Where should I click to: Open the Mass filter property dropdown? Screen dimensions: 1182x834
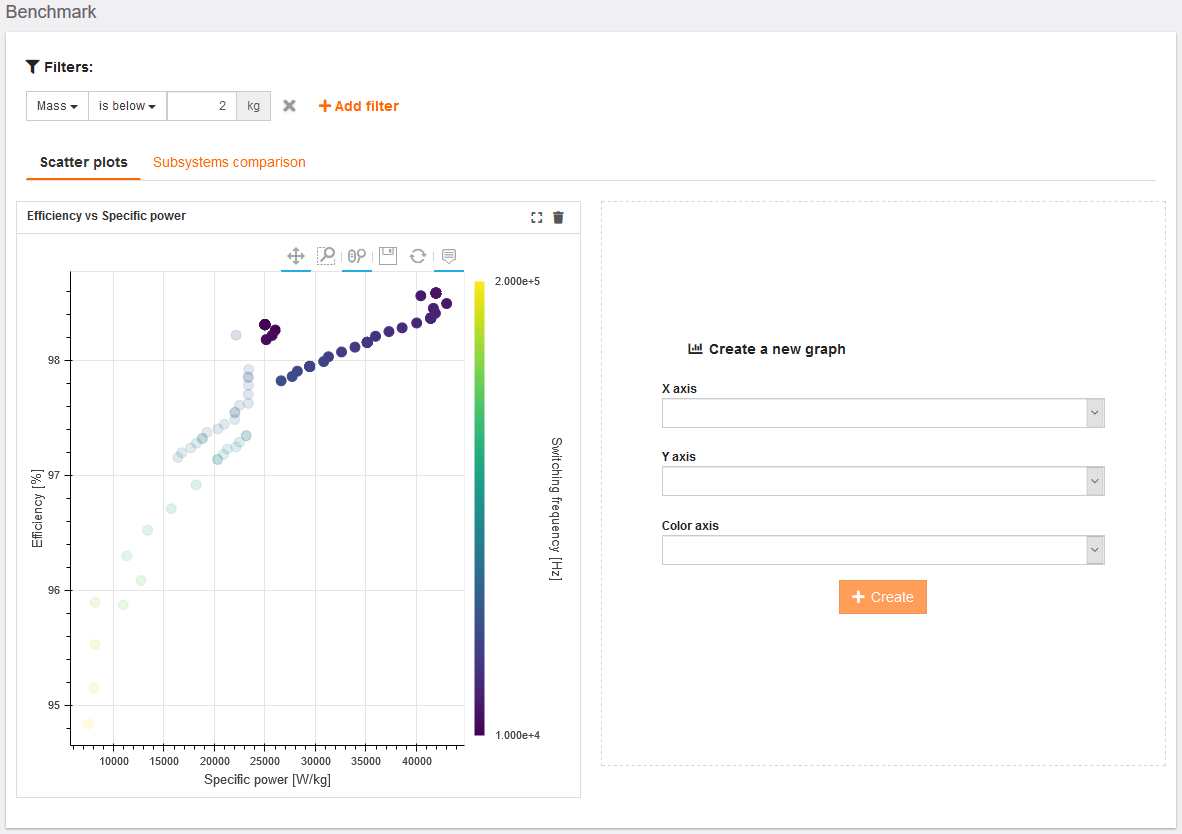[x=57, y=106]
